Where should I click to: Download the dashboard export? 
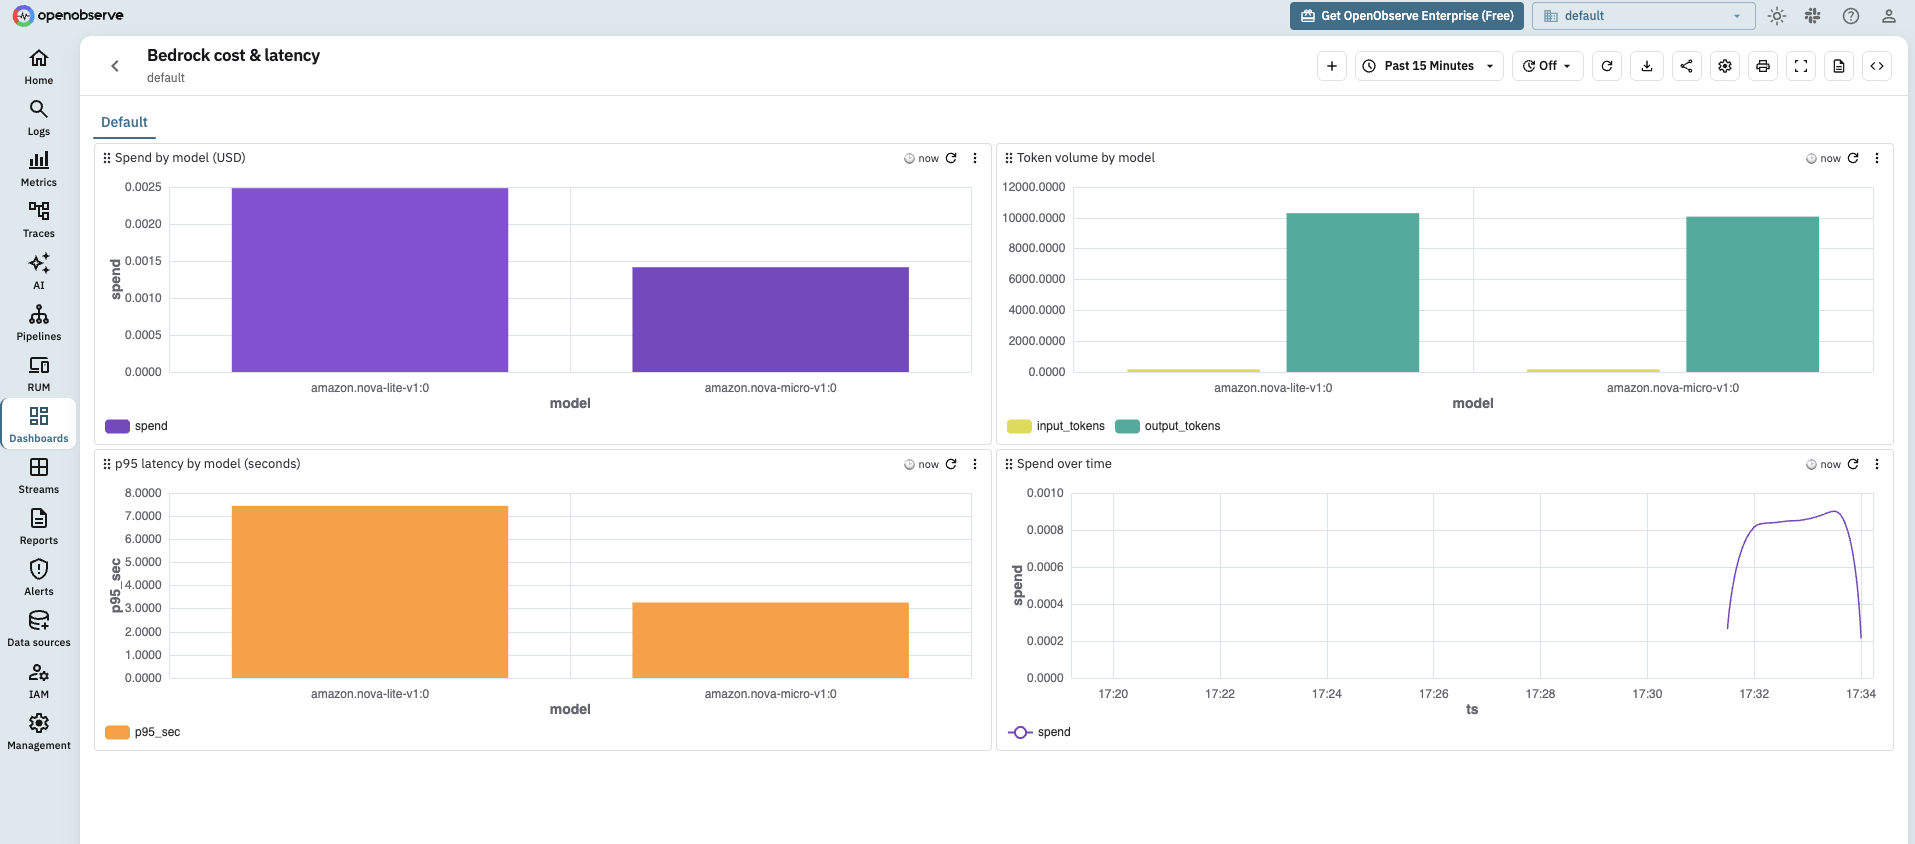(1647, 66)
